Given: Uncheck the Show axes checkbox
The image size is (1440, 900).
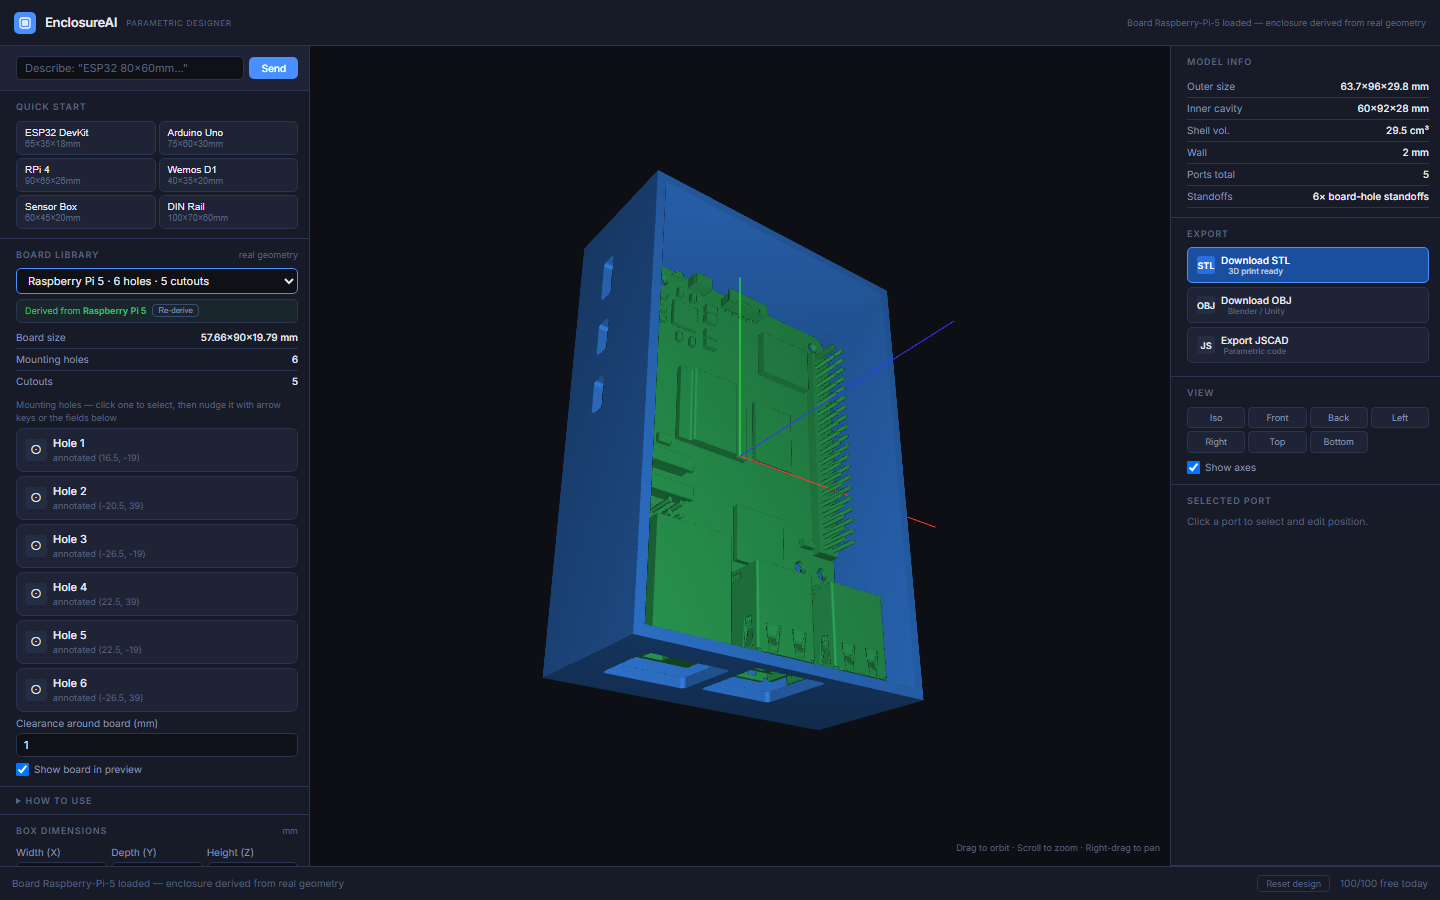Looking at the screenshot, I should pos(1193,468).
